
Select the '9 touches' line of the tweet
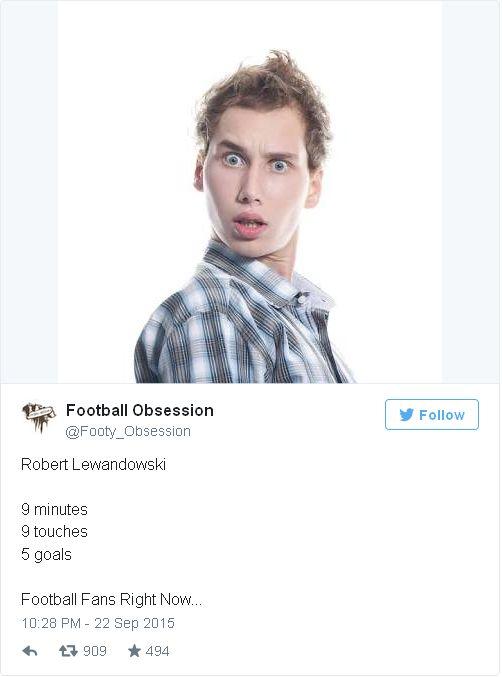(x=54, y=531)
